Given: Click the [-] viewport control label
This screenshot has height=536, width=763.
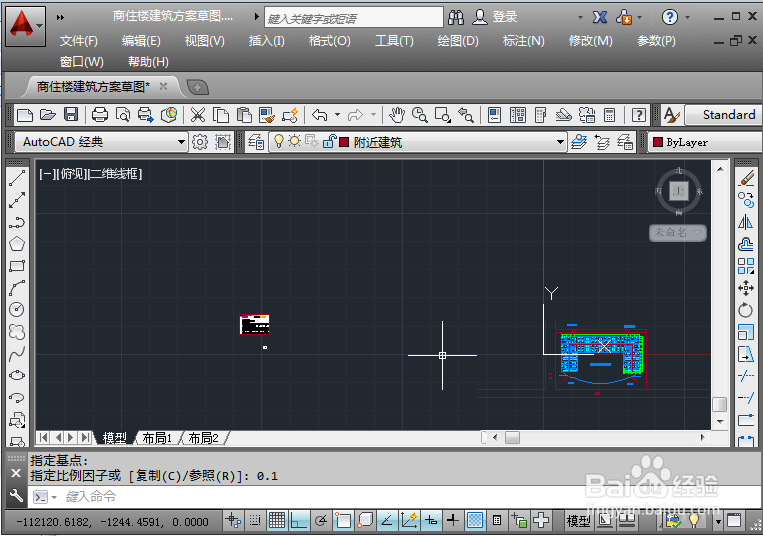Looking at the screenshot, I should coord(47,174).
